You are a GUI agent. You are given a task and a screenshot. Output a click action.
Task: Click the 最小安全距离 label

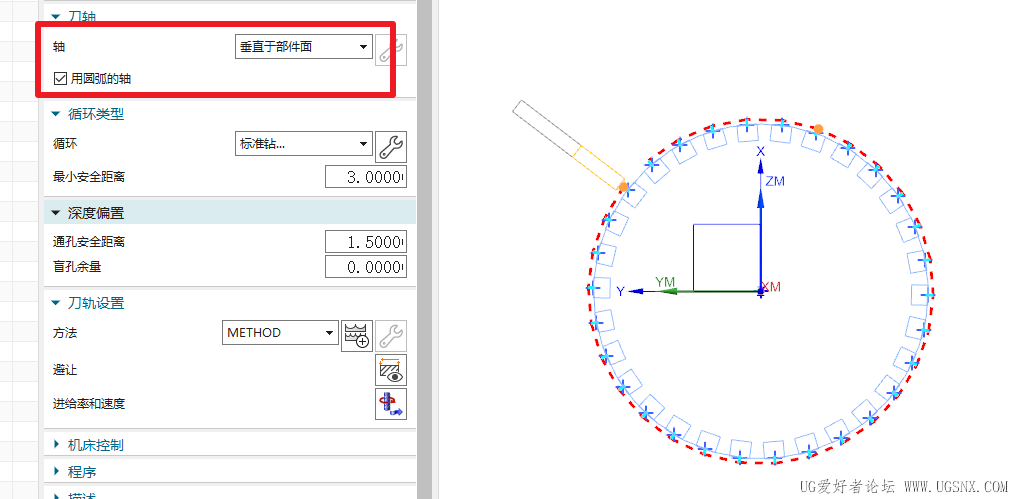point(89,176)
